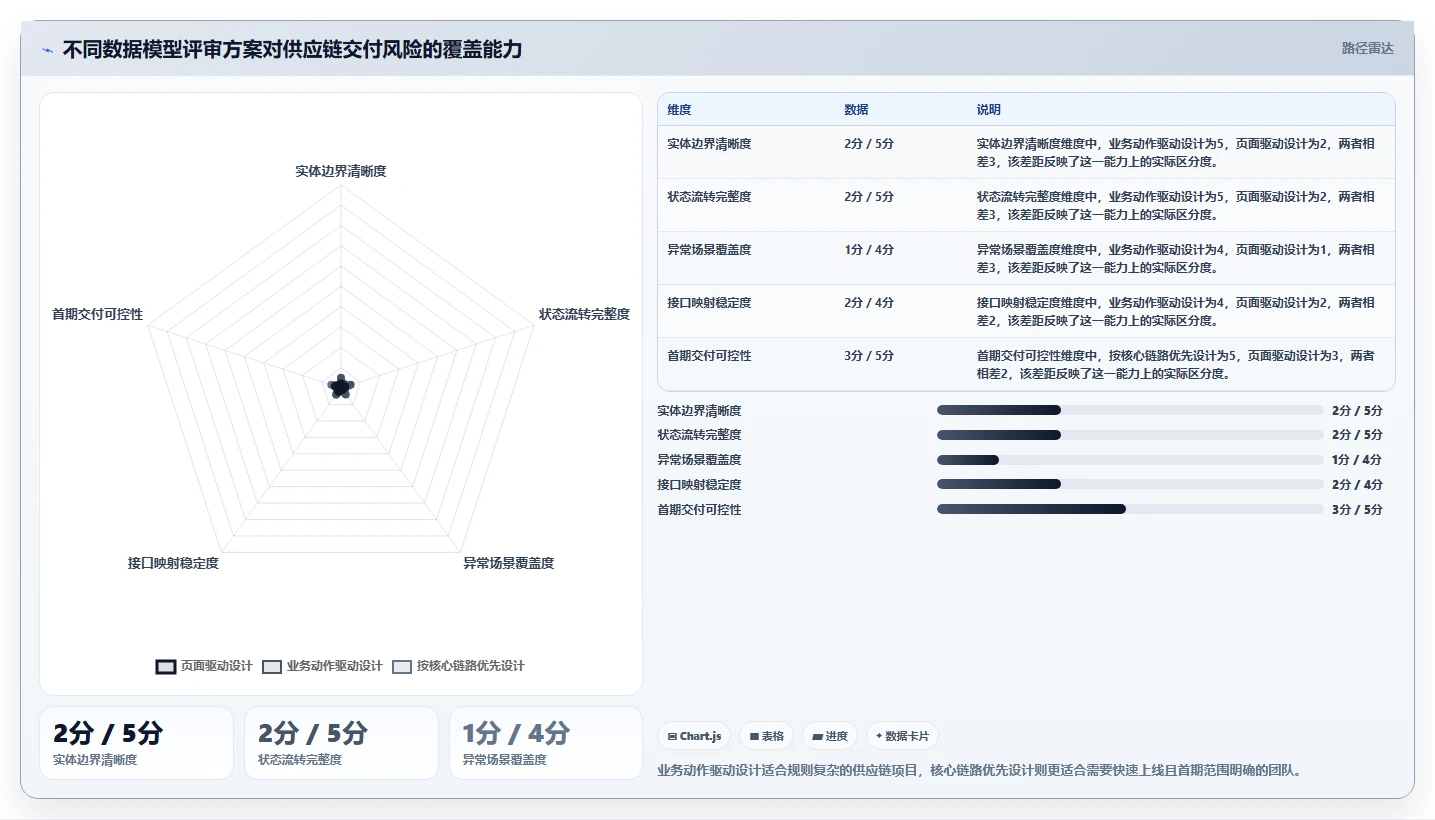Click the 异常场景覆盖度 radar axis label
The image size is (1435, 820).
[x=508, y=563]
